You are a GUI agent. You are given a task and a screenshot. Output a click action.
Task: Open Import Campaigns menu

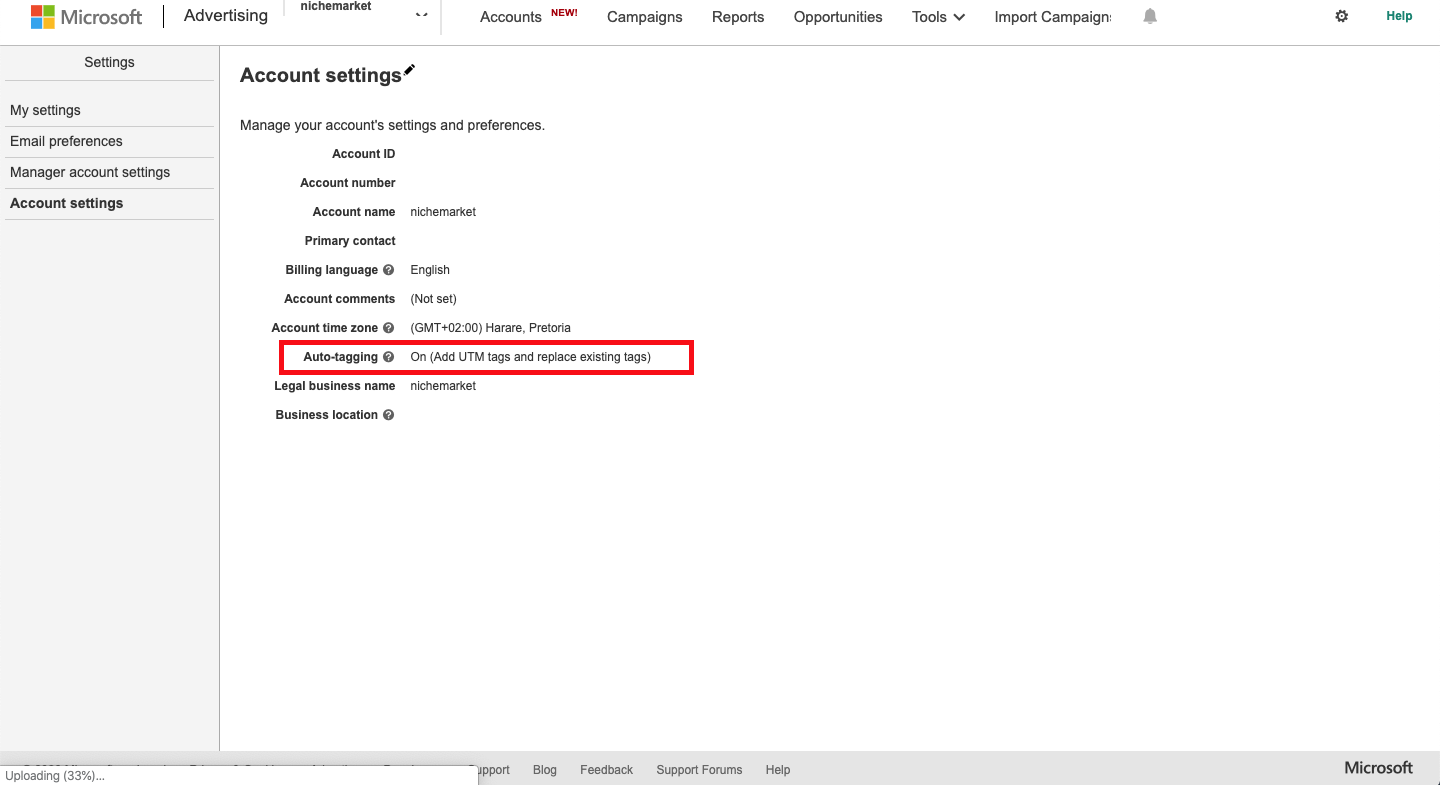point(1053,17)
